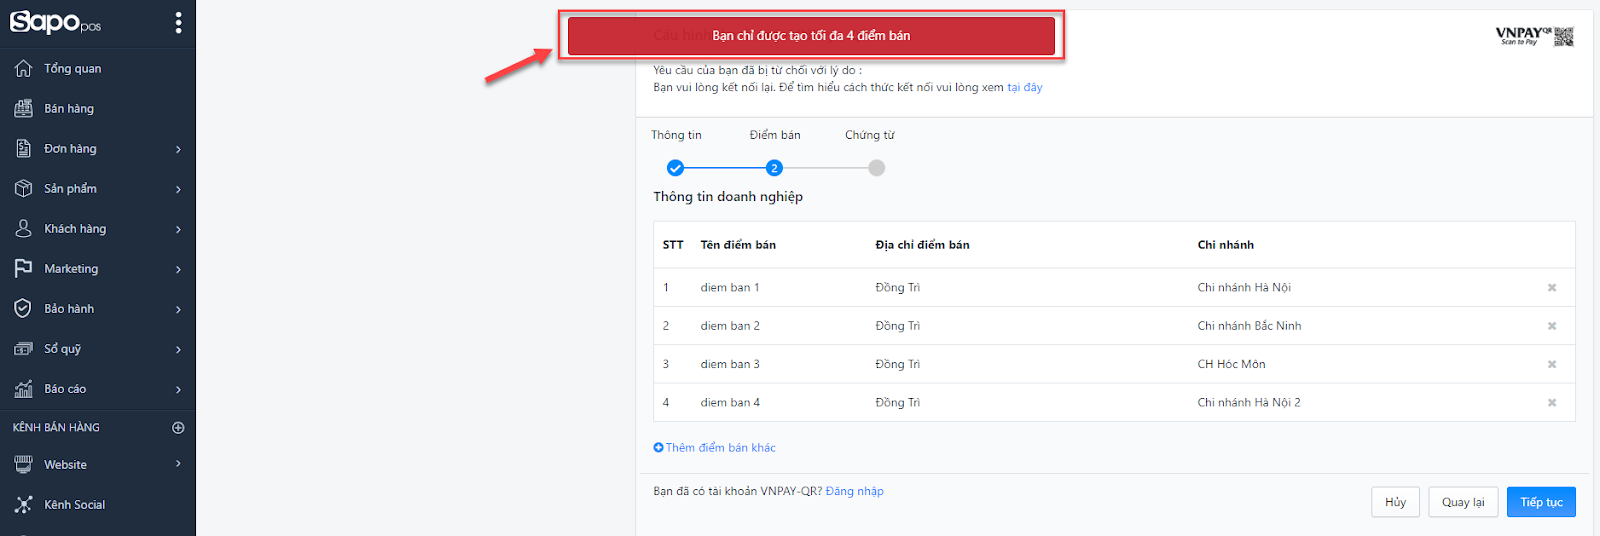1600x536 pixels.
Task: Open the Bảo hành shield icon
Action: [x=23, y=308]
